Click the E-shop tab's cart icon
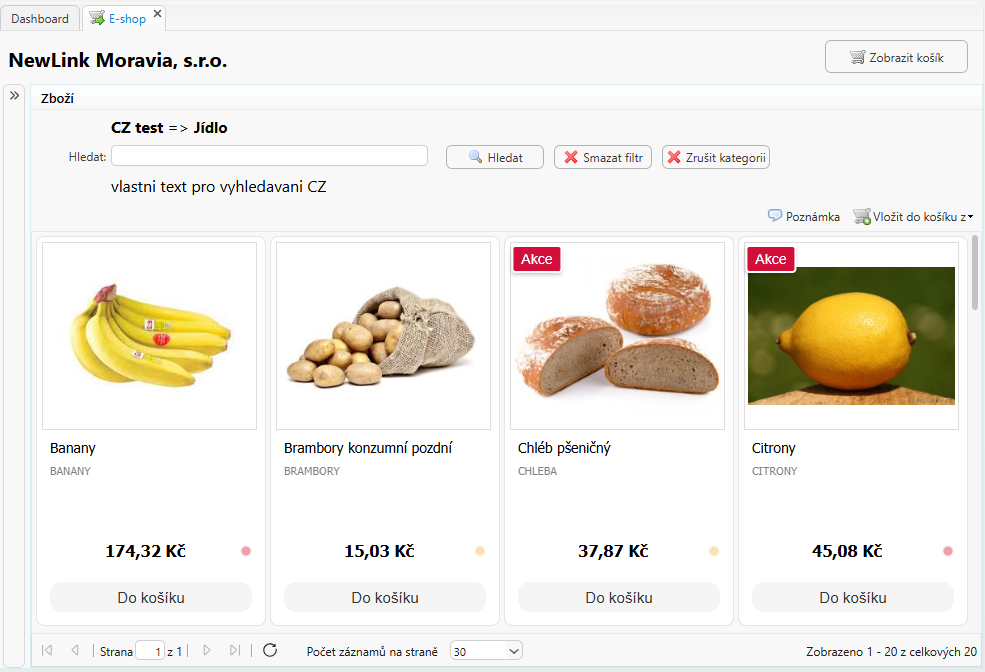The height and width of the screenshot is (672, 985). pos(97,17)
